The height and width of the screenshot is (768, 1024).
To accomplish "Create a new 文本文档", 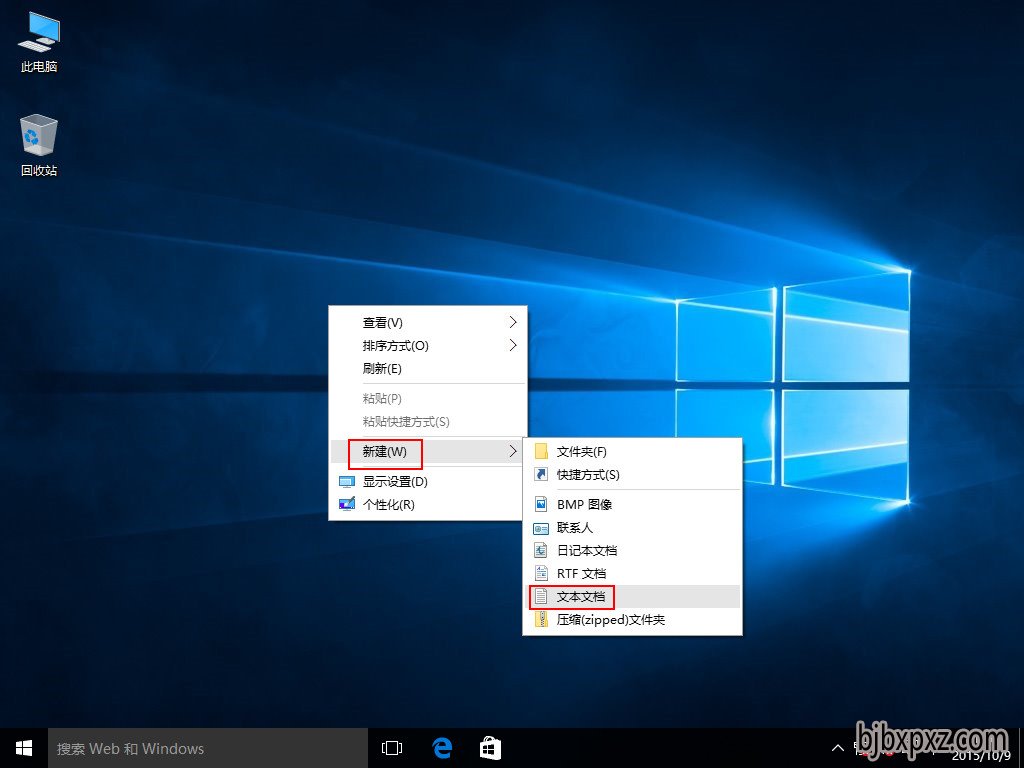I will (x=633, y=596).
